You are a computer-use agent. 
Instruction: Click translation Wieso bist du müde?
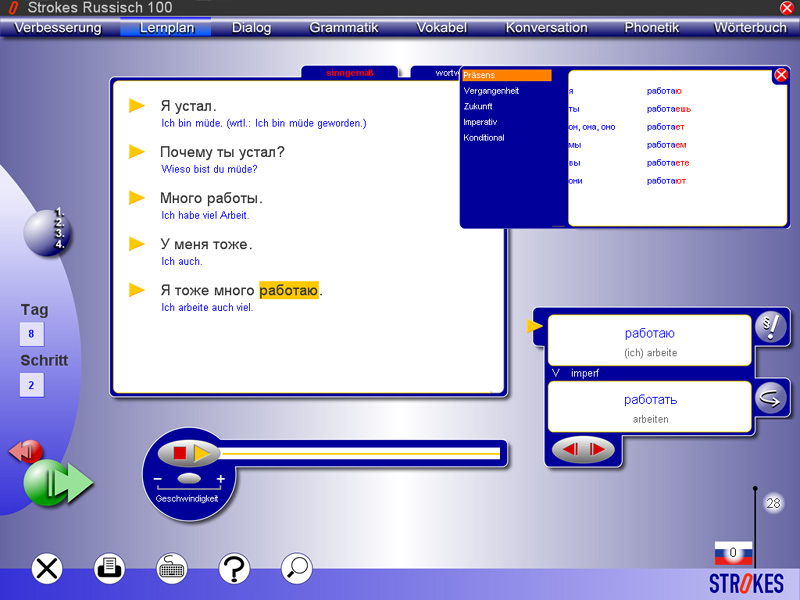209,169
